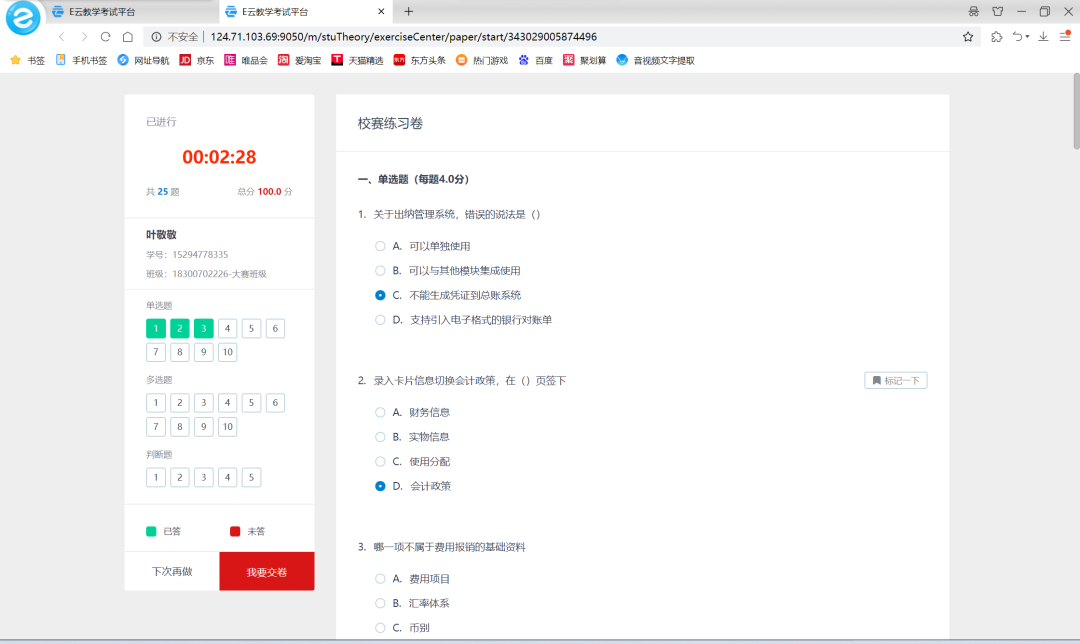The height and width of the screenshot is (644, 1080).
Task: Open the browser hamburger menu icon
Action: [1065, 36]
